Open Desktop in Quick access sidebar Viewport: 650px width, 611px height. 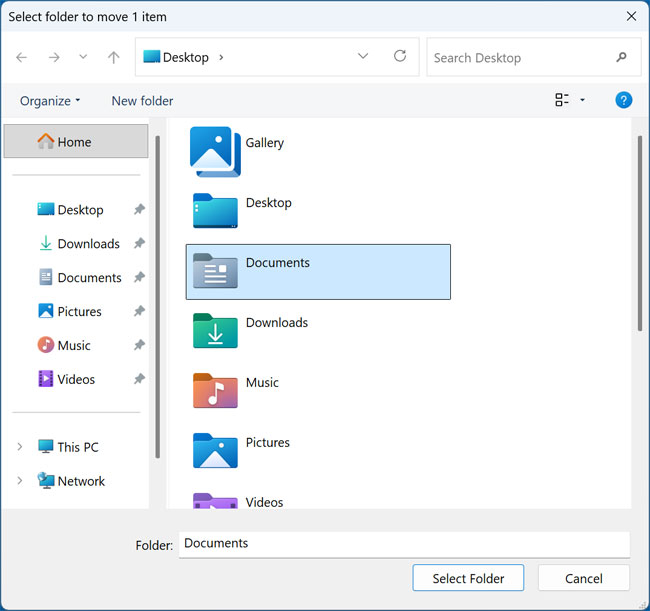80,210
